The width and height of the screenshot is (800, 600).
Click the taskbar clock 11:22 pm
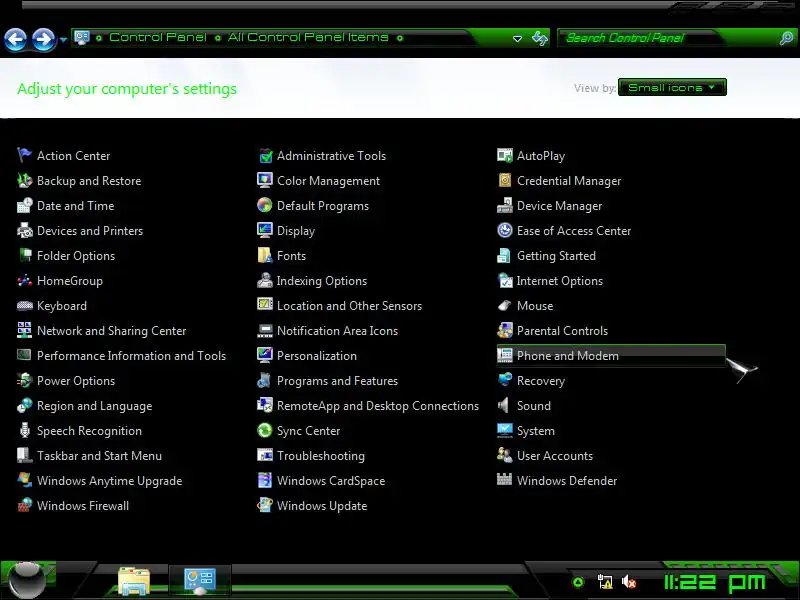(714, 582)
